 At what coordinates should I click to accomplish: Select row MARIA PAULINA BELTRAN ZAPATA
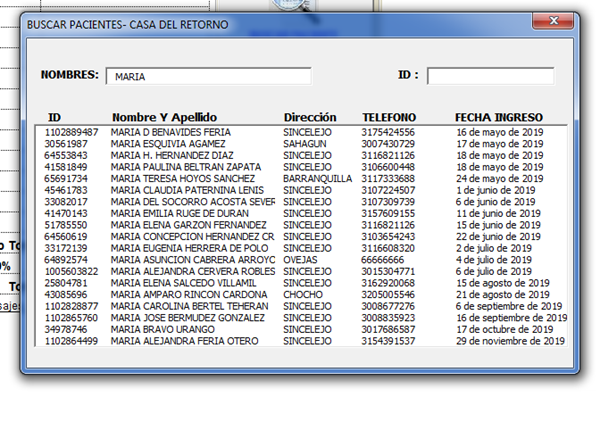(x=301, y=167)
